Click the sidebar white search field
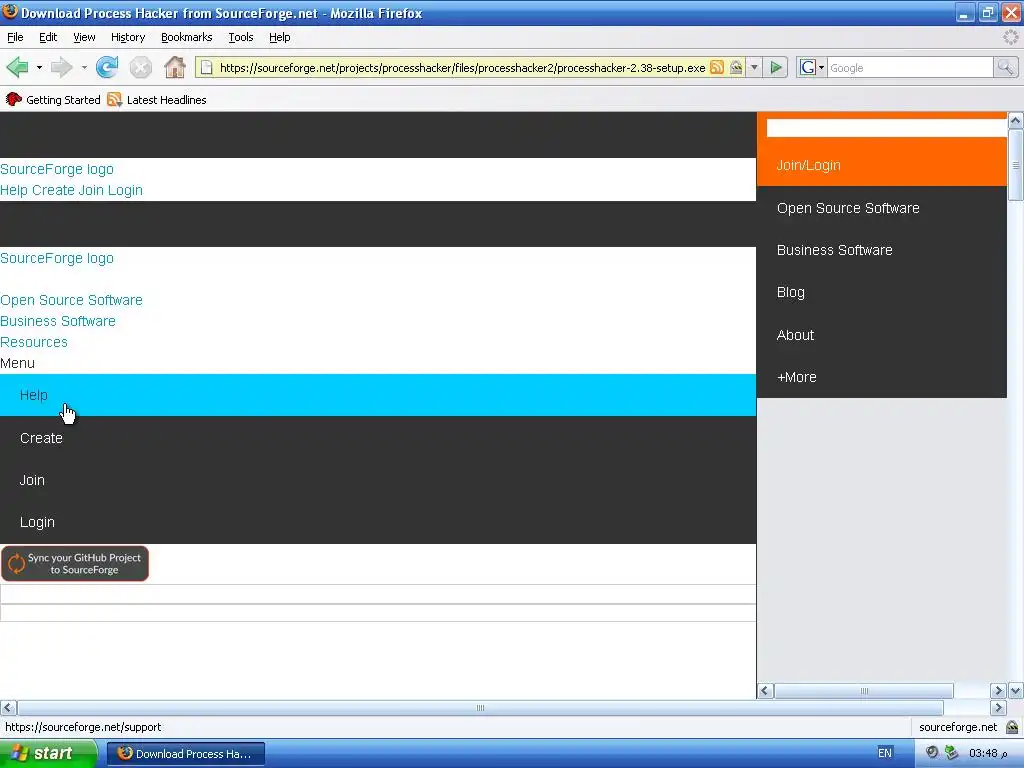 pyautogui.click(x=886, y=128)
